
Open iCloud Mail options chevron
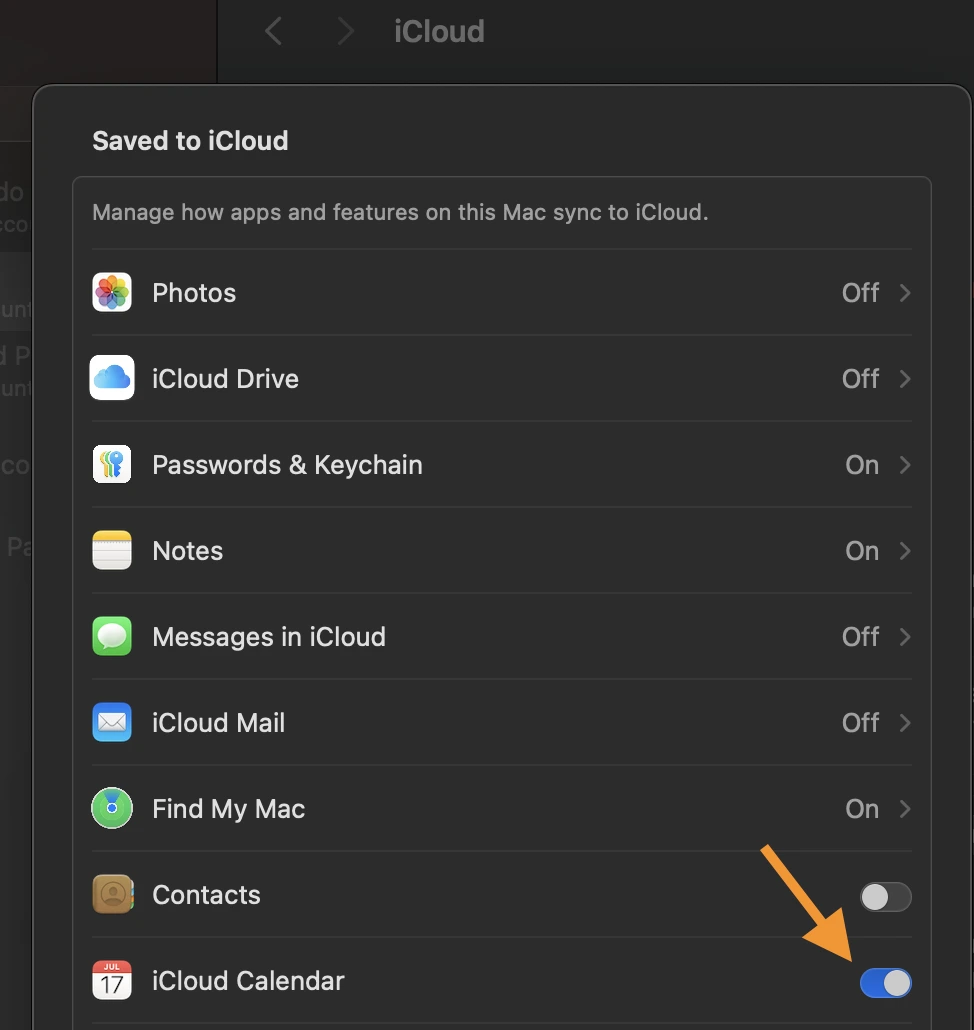[904, 723]
